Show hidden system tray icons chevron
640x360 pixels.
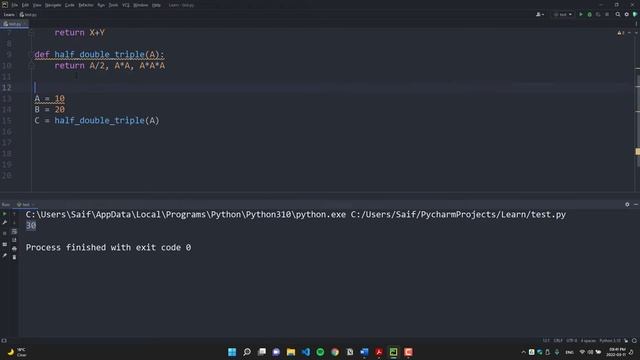(x=523, y=352)
